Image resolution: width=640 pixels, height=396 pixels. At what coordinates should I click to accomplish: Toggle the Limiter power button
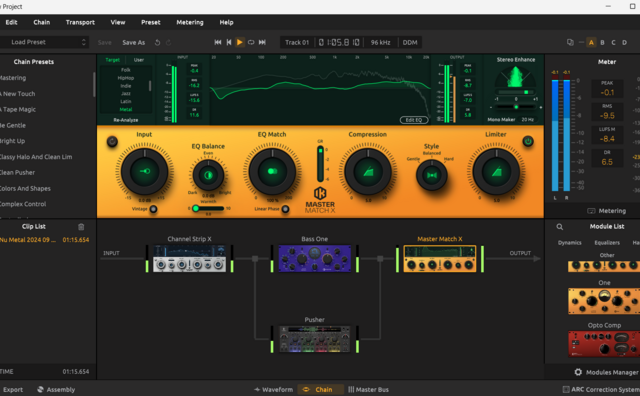(x=528, y=141)
